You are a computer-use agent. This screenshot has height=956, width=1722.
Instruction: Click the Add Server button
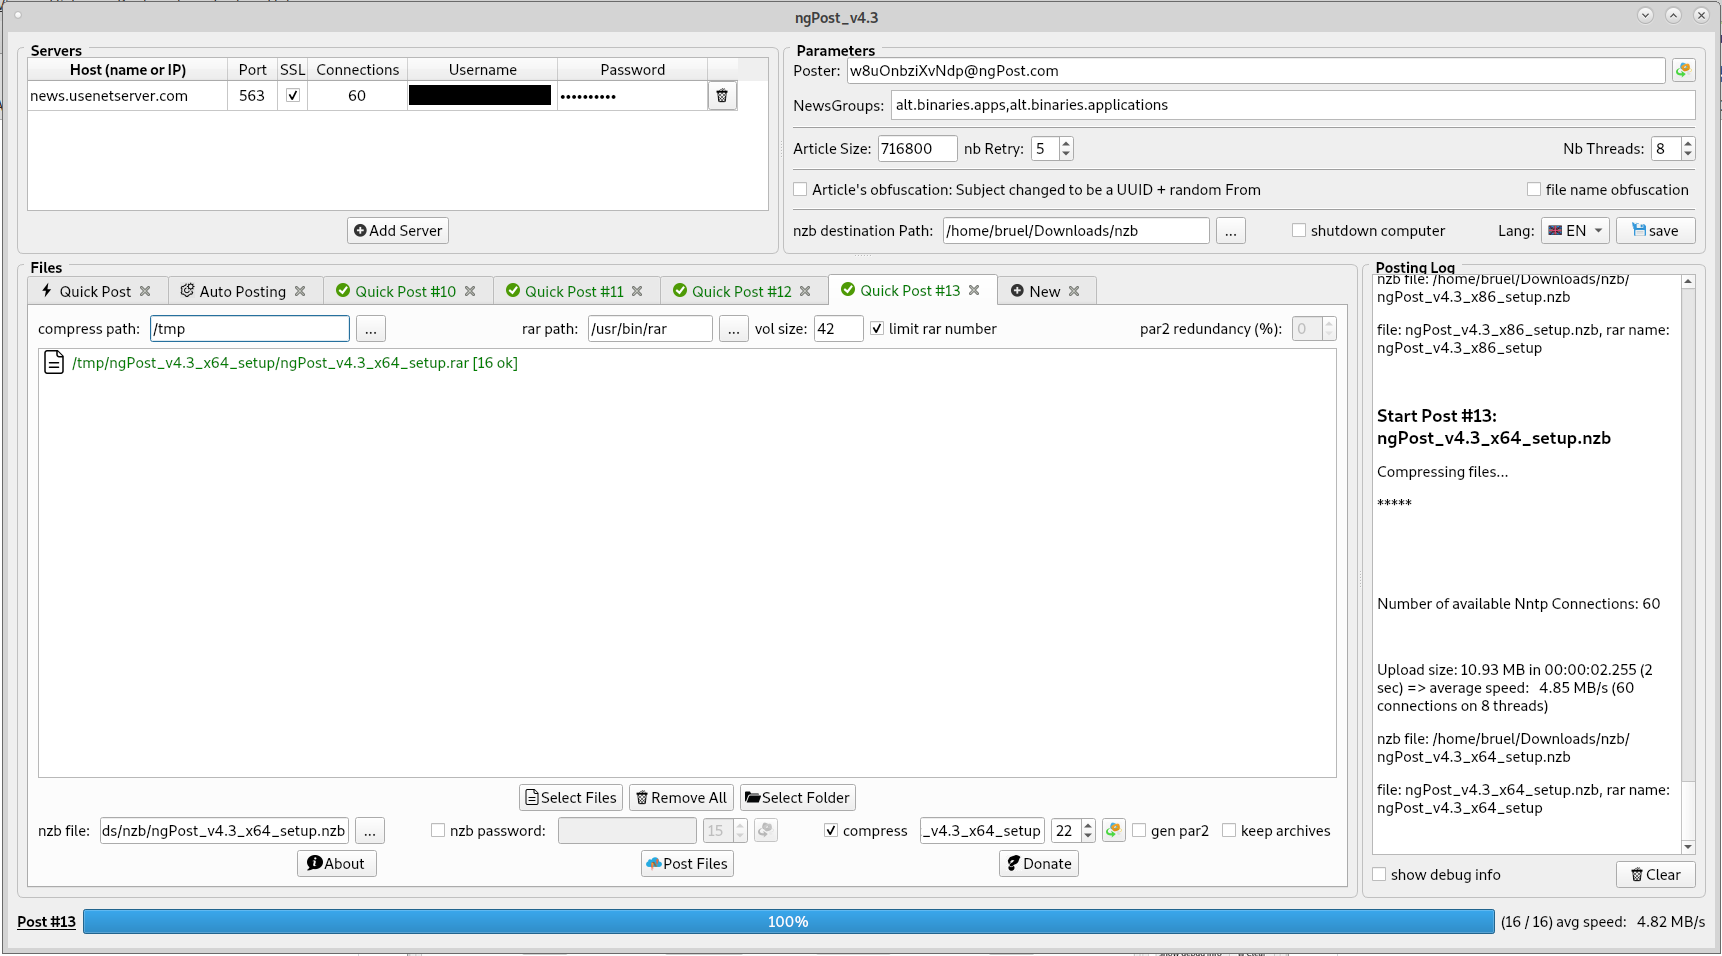398,230
